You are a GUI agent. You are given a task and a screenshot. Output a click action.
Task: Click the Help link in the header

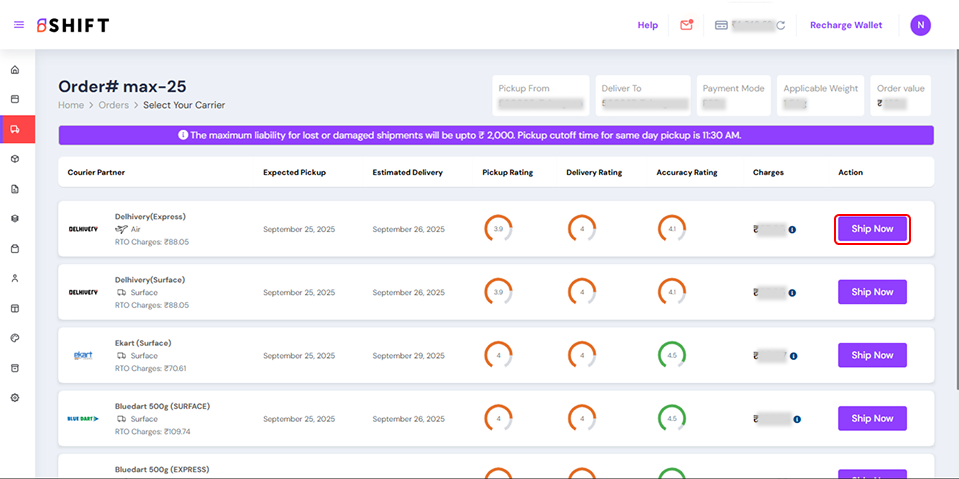(x=648, y=25)
